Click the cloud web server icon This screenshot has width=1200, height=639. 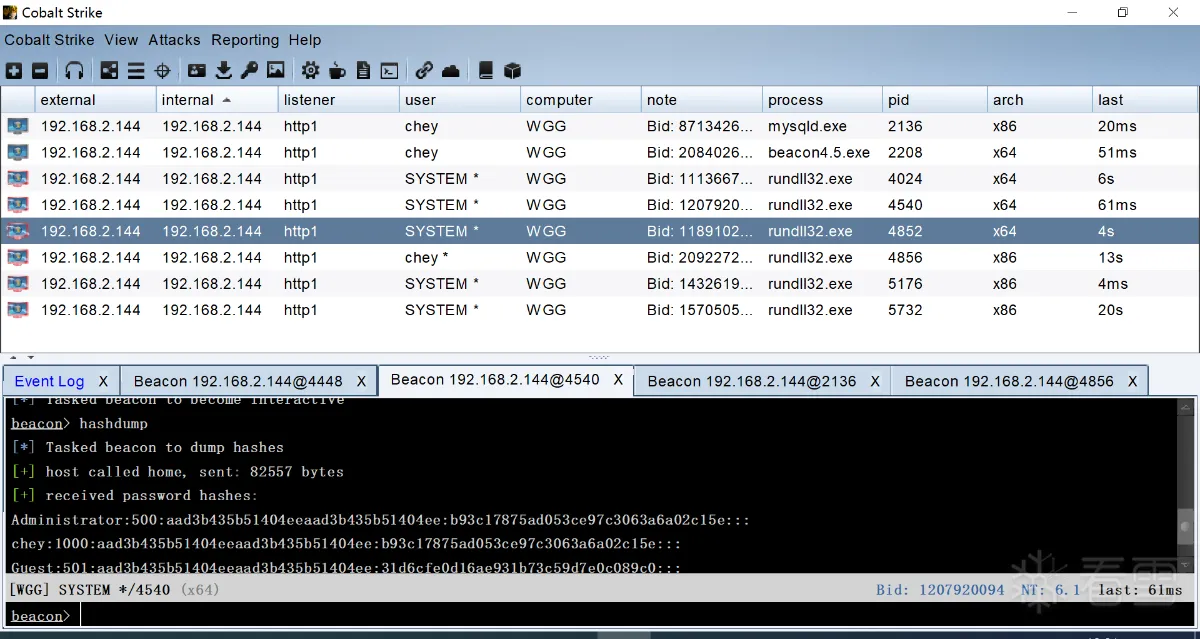[x=451, y=71]
